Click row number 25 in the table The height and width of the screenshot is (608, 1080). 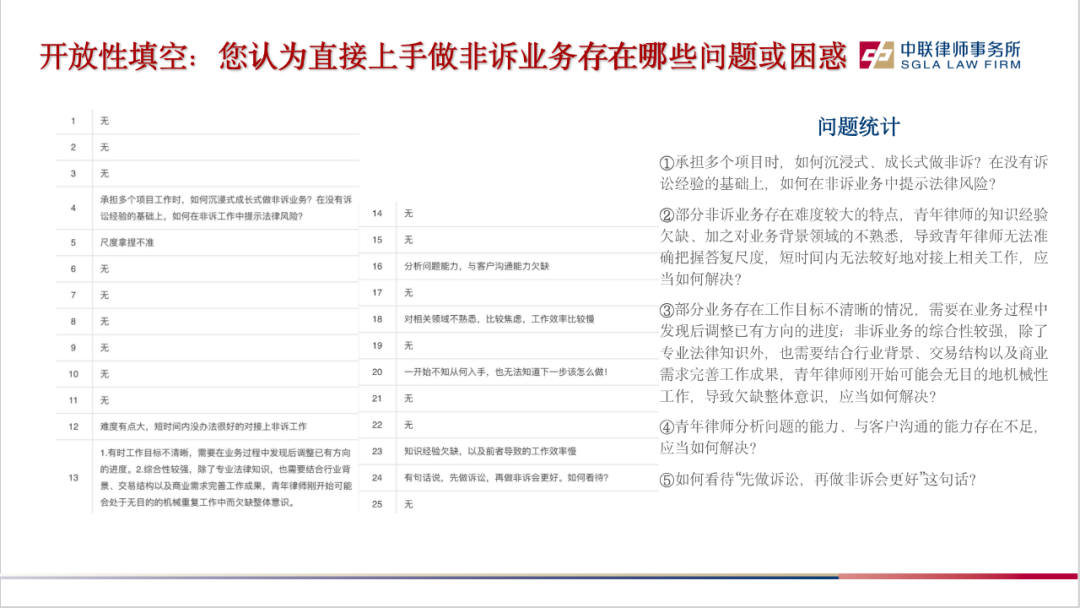click(377, 504)
